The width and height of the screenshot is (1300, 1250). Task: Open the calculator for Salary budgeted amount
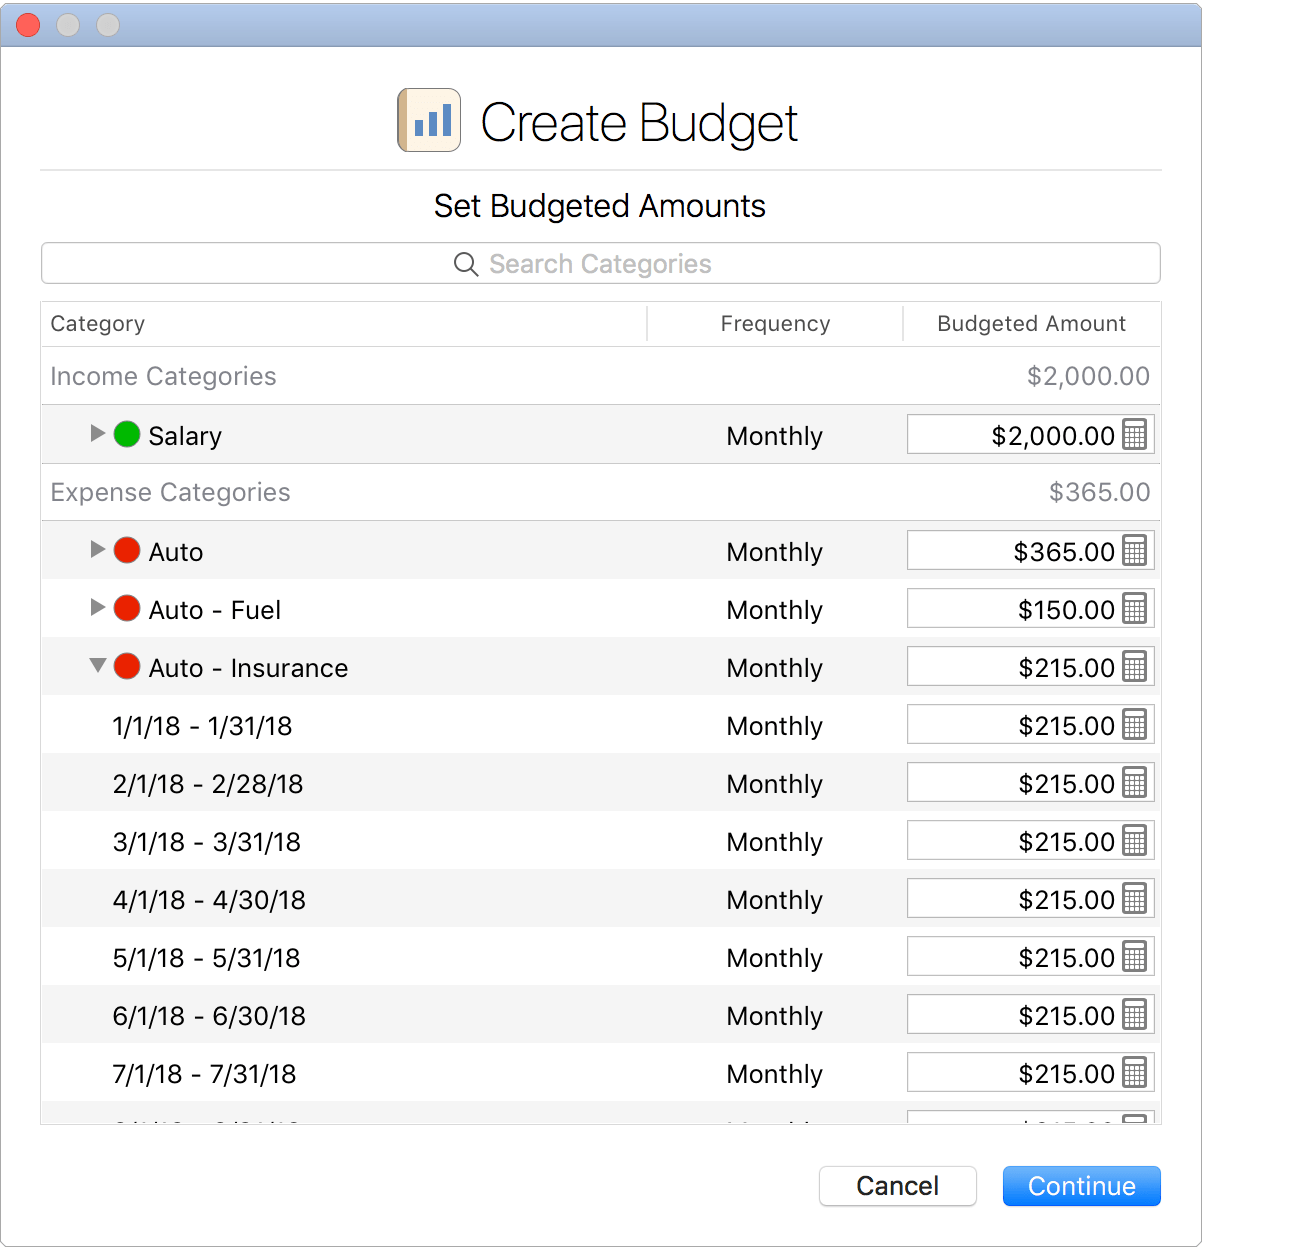1136,435
